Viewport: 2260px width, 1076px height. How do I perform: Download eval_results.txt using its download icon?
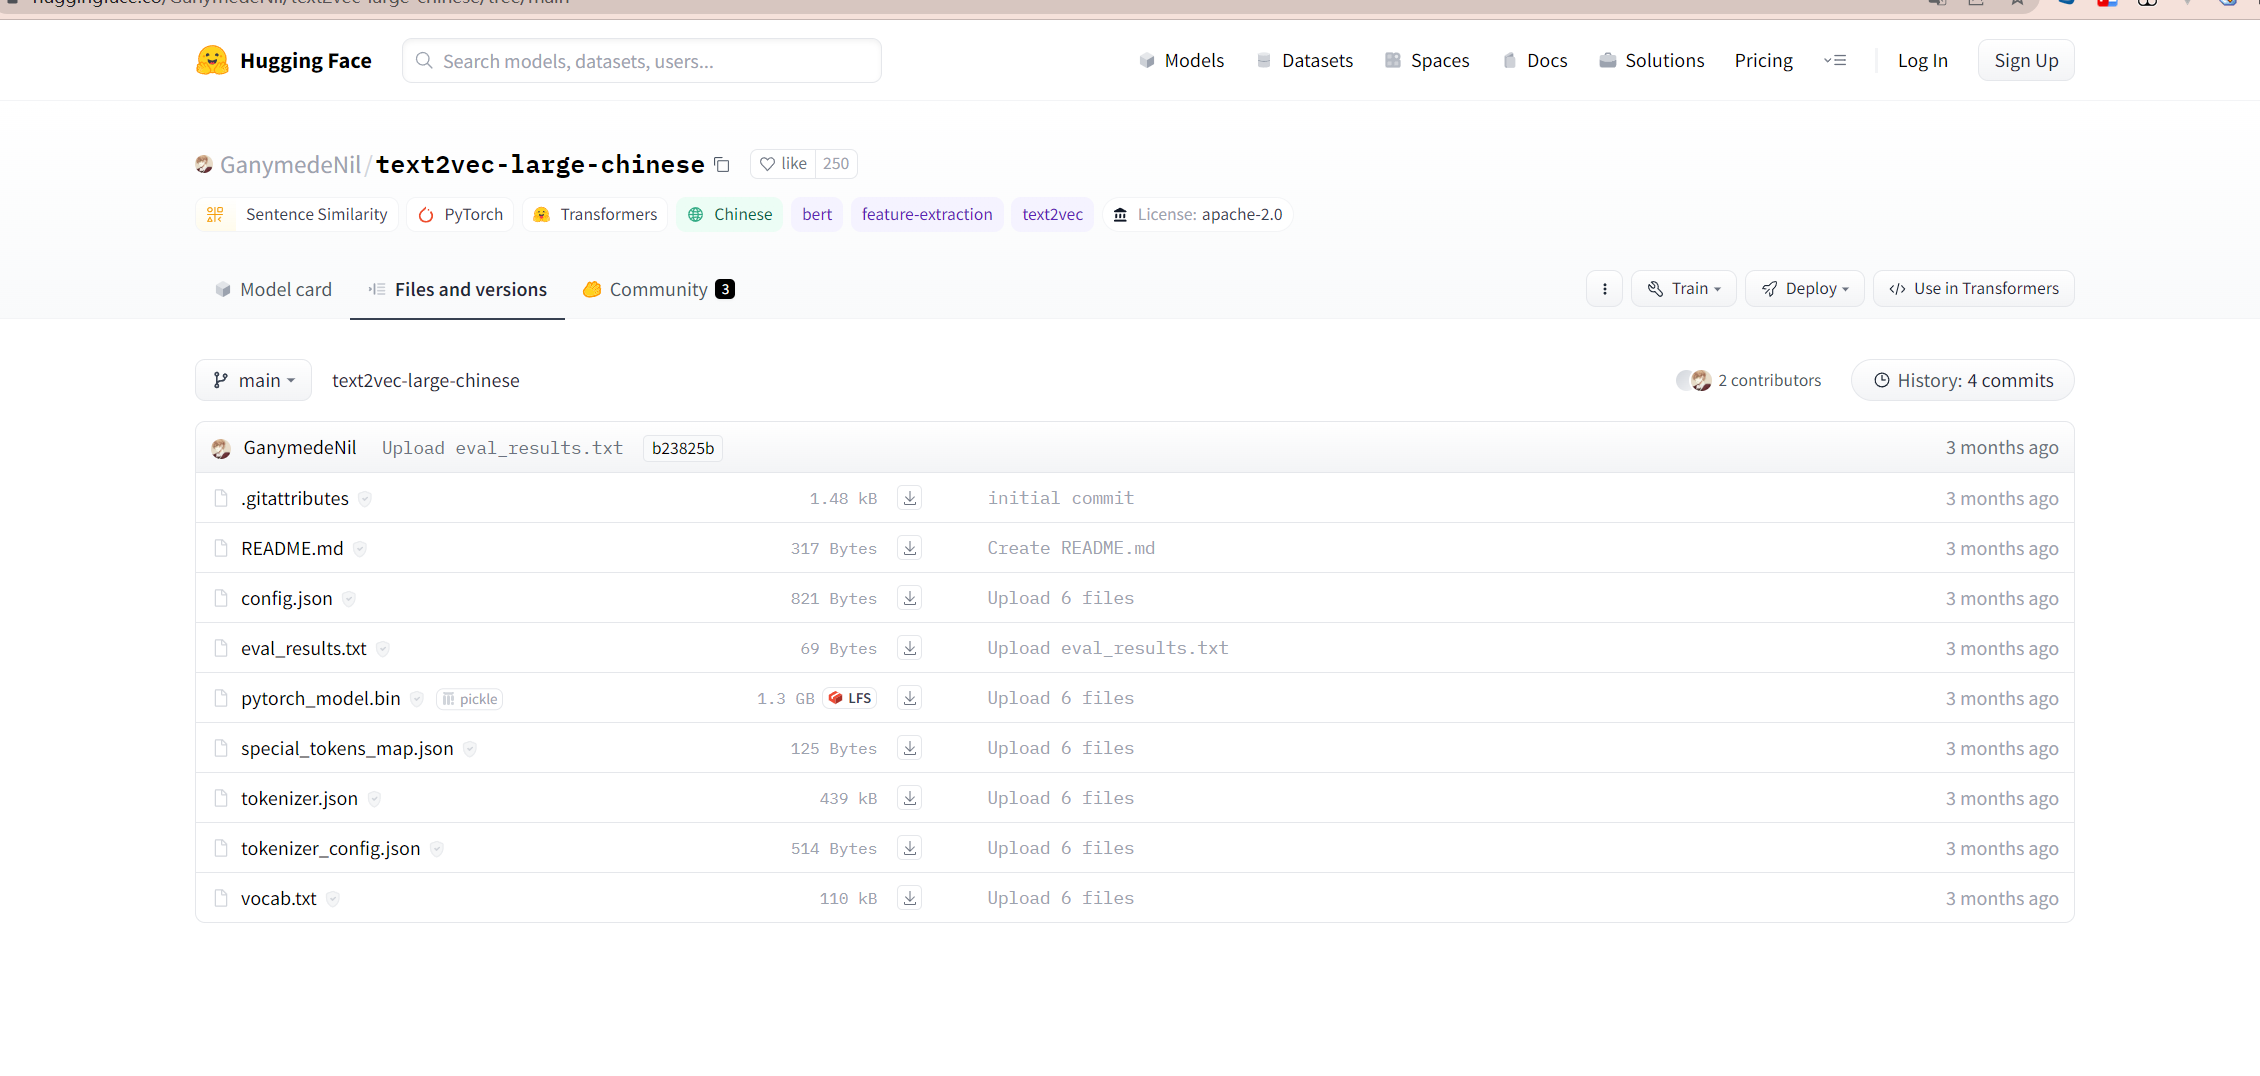909,648
